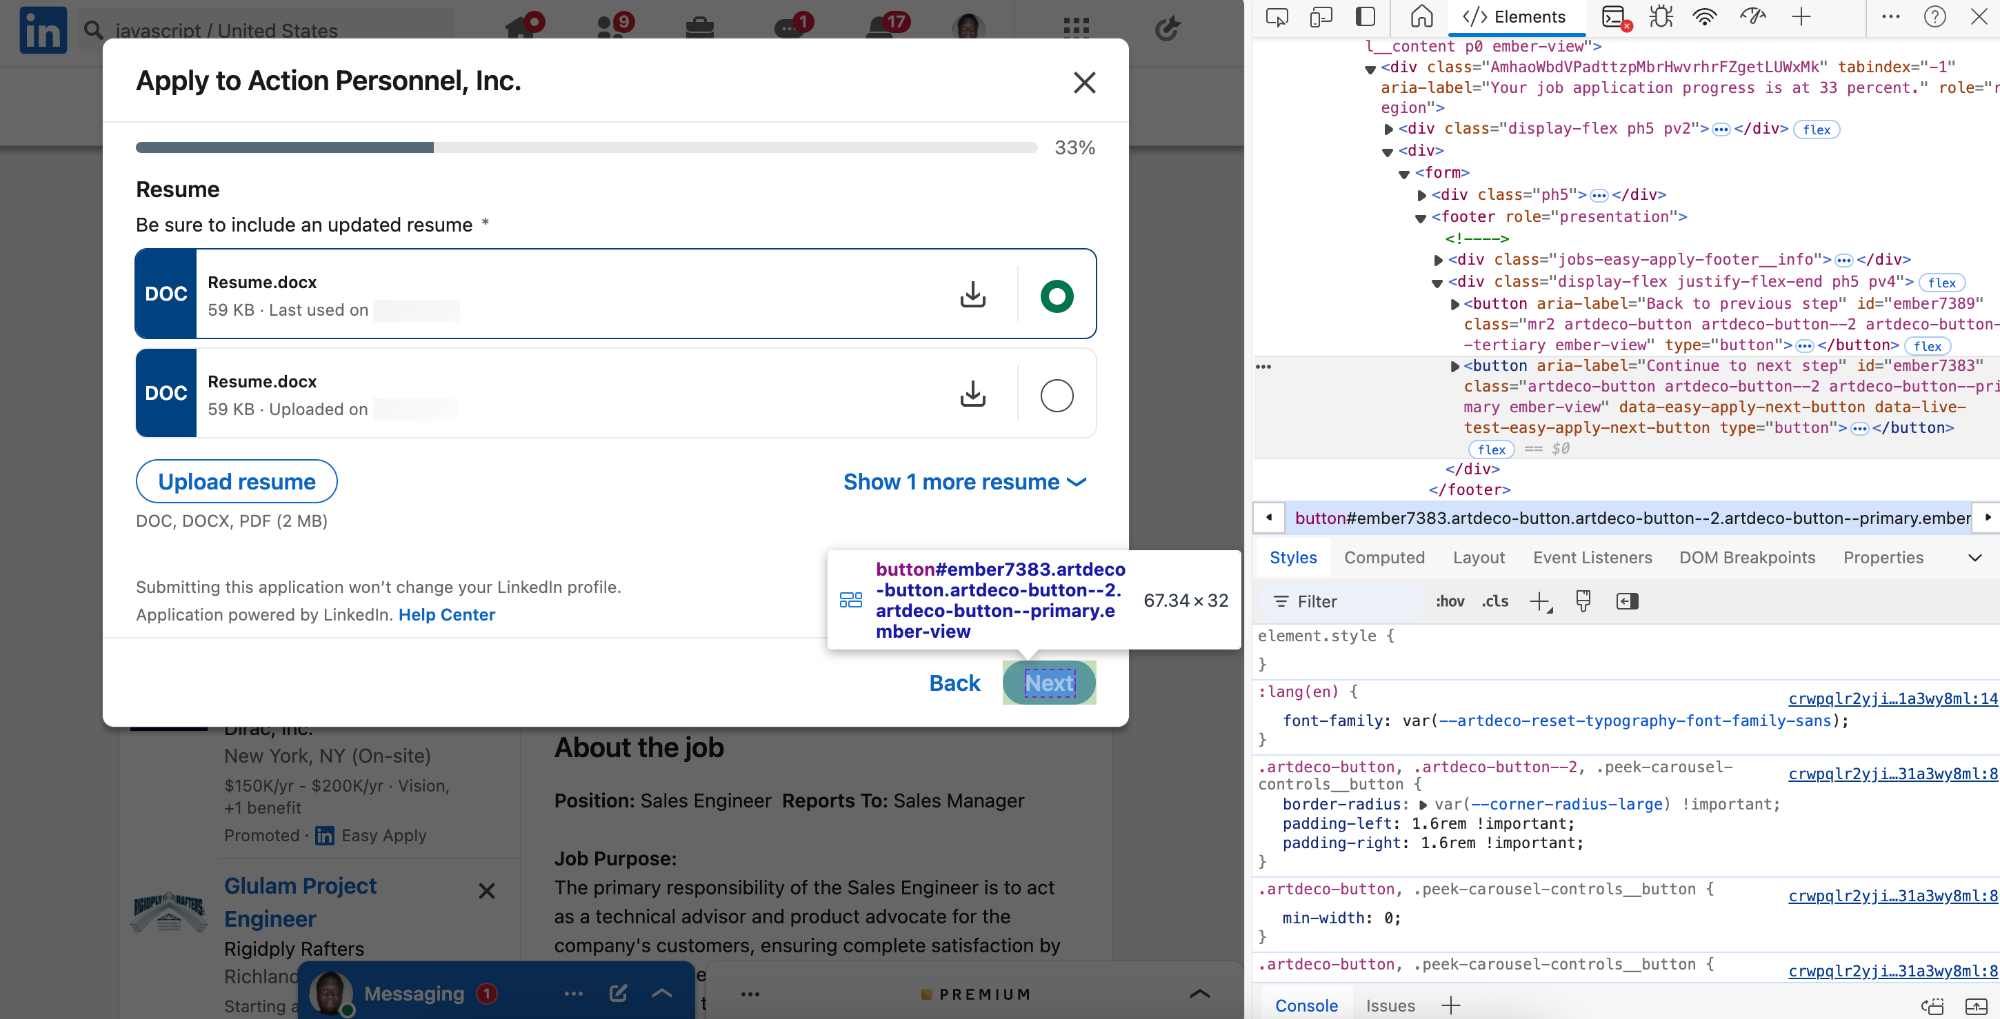Open Messaging options three dots
Viewport: 2000px width, 1019px height.
[x=573, y=993]
